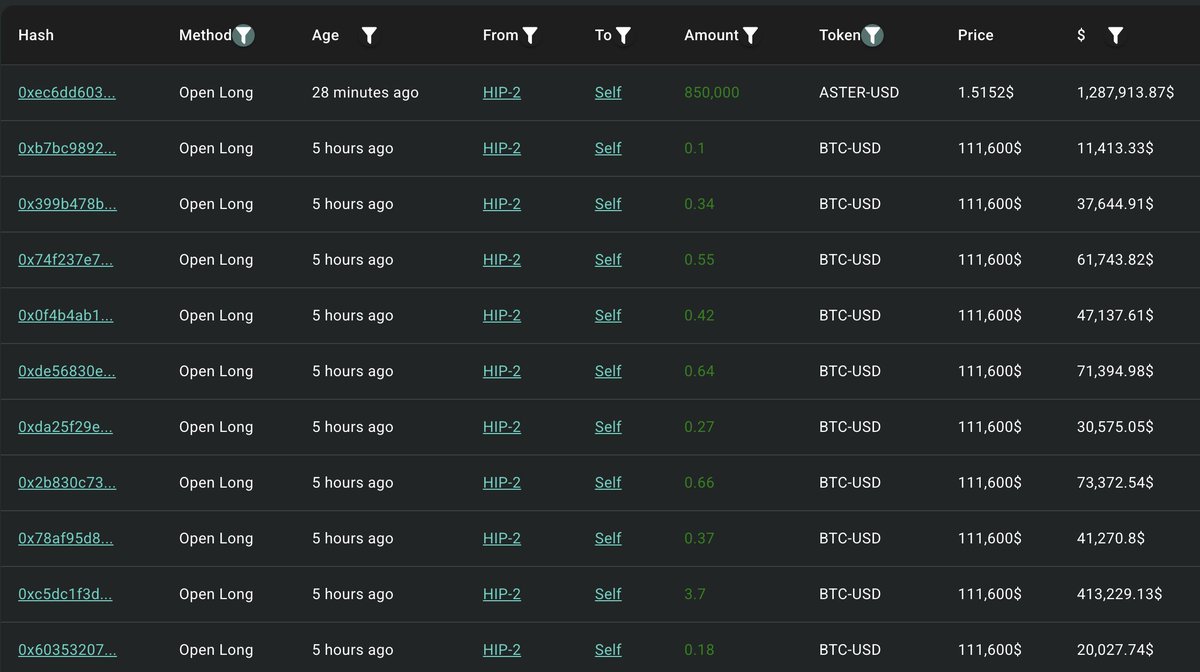1200x672 pixels.
Task: Select the 1,287,913.87$ value cell
Action: pos(1125,93)
